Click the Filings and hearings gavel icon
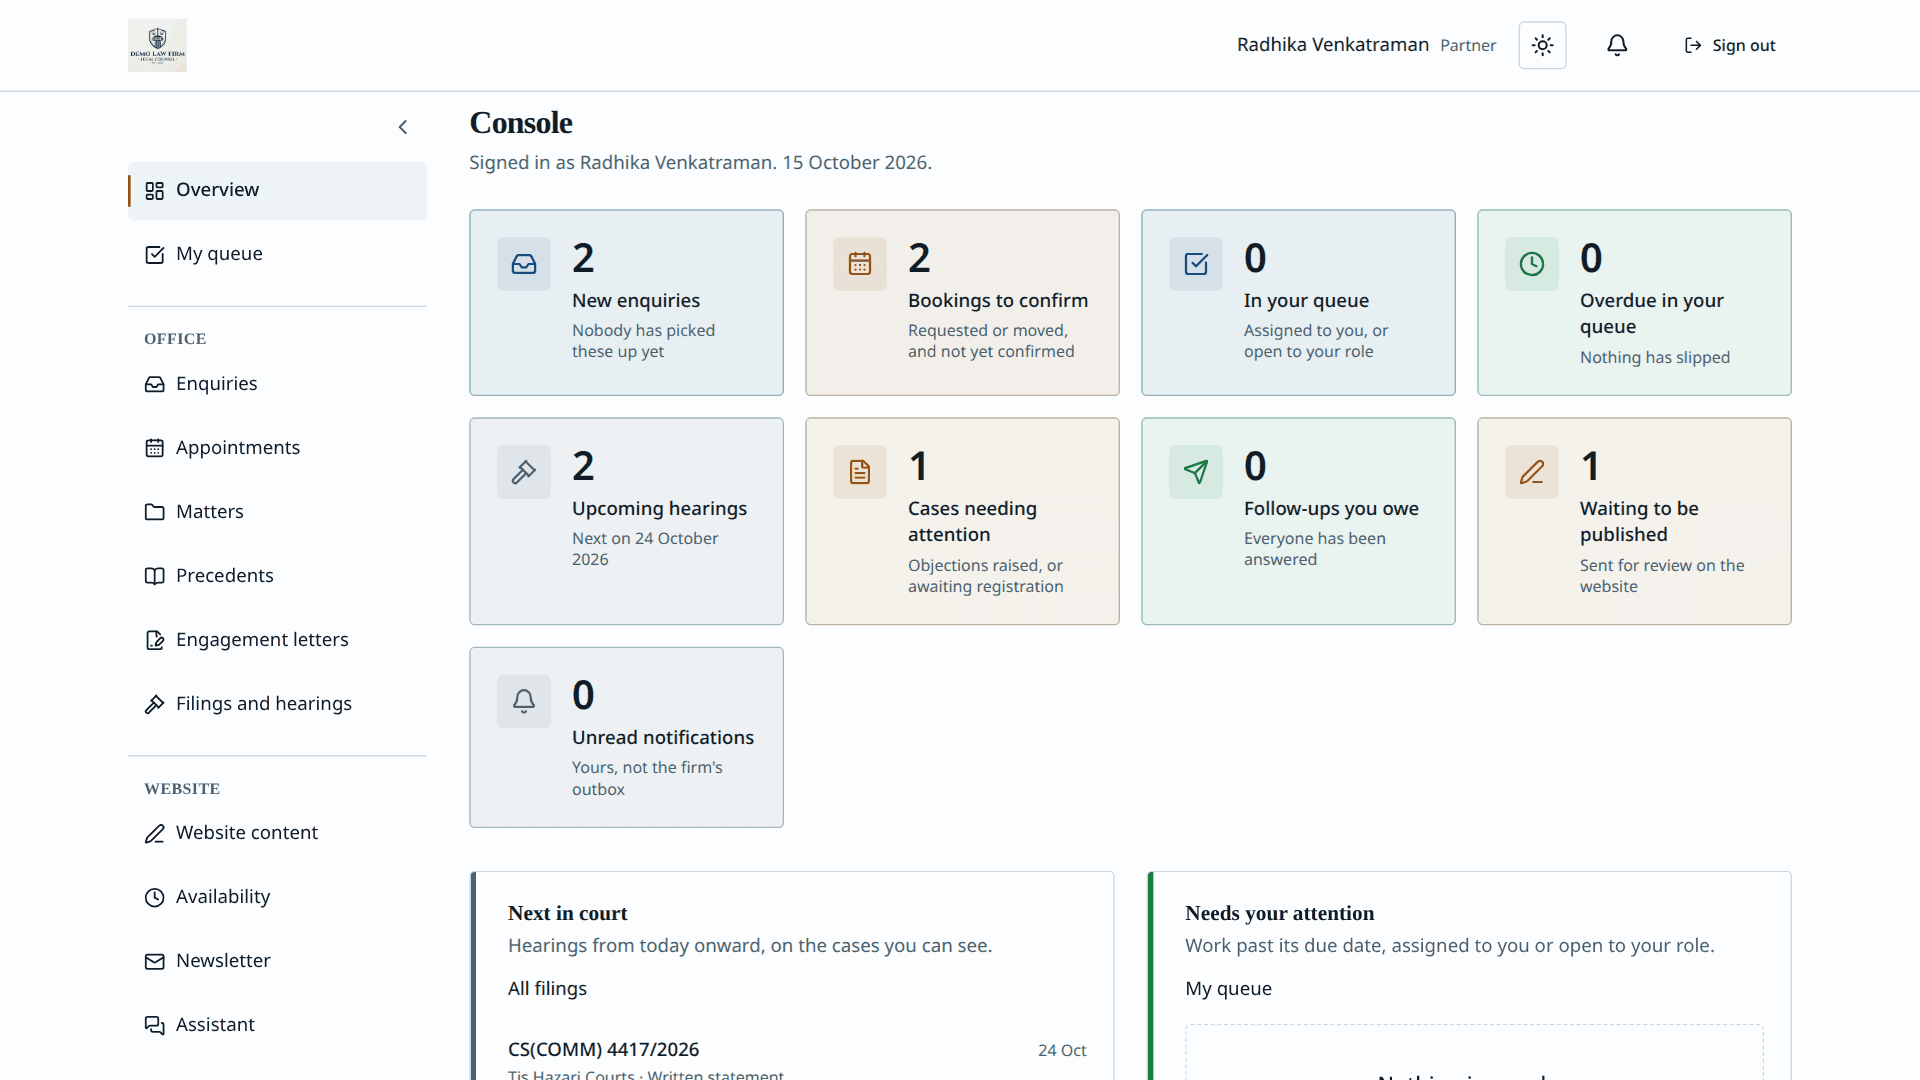Viewport: 1920px width, 1080px height. point(154,704)
